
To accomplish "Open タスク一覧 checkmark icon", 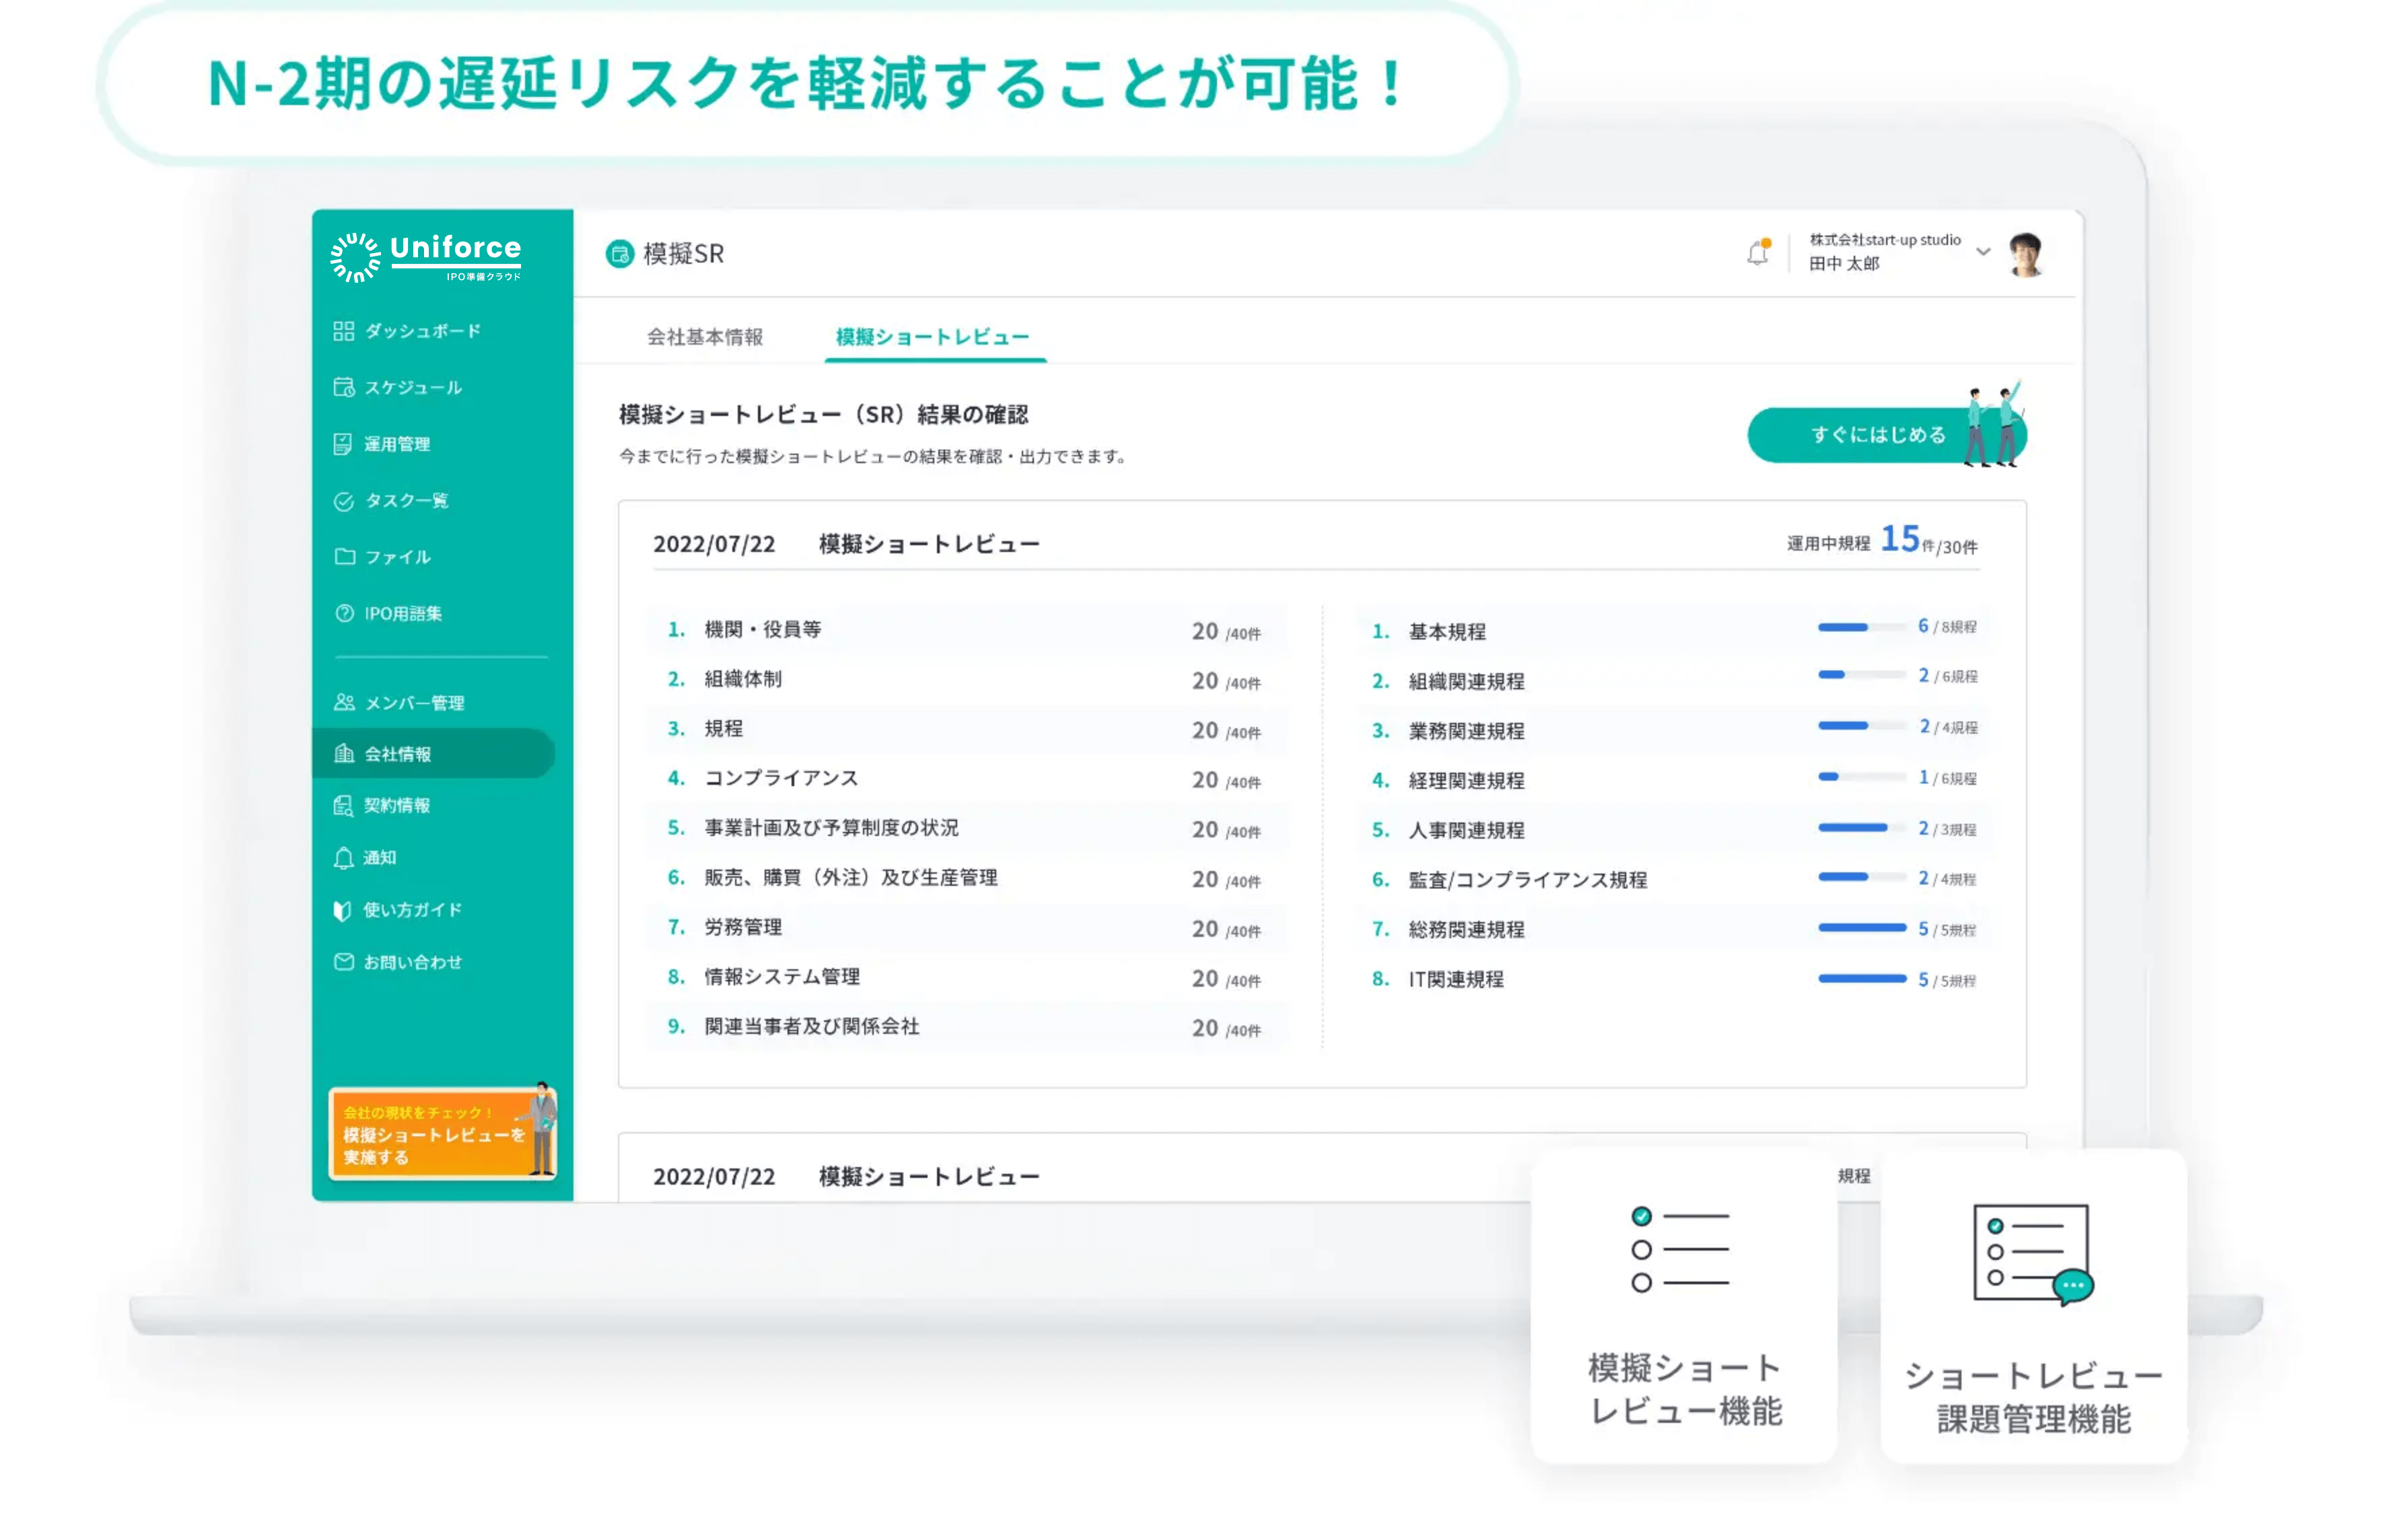I will pos(343,501).
